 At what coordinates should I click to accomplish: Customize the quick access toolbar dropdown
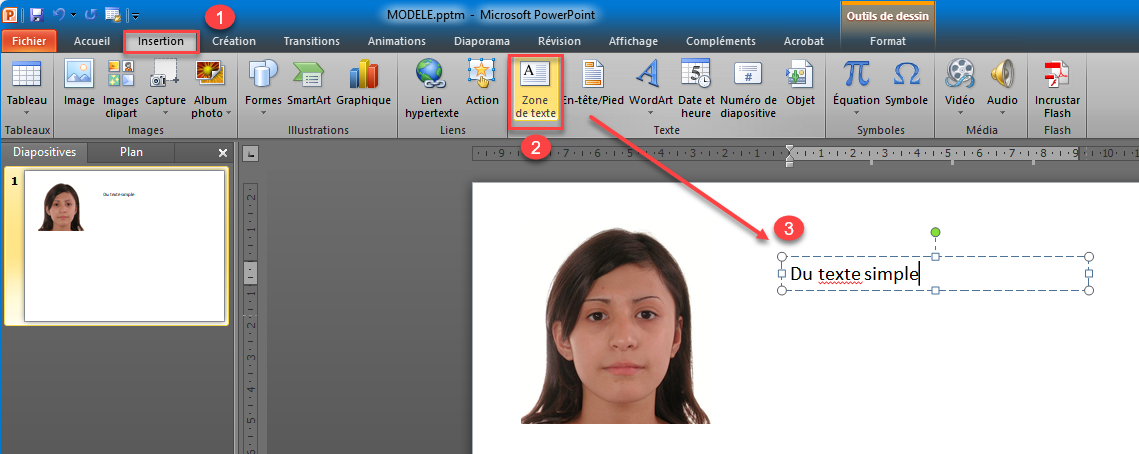[x=136, y=15]
